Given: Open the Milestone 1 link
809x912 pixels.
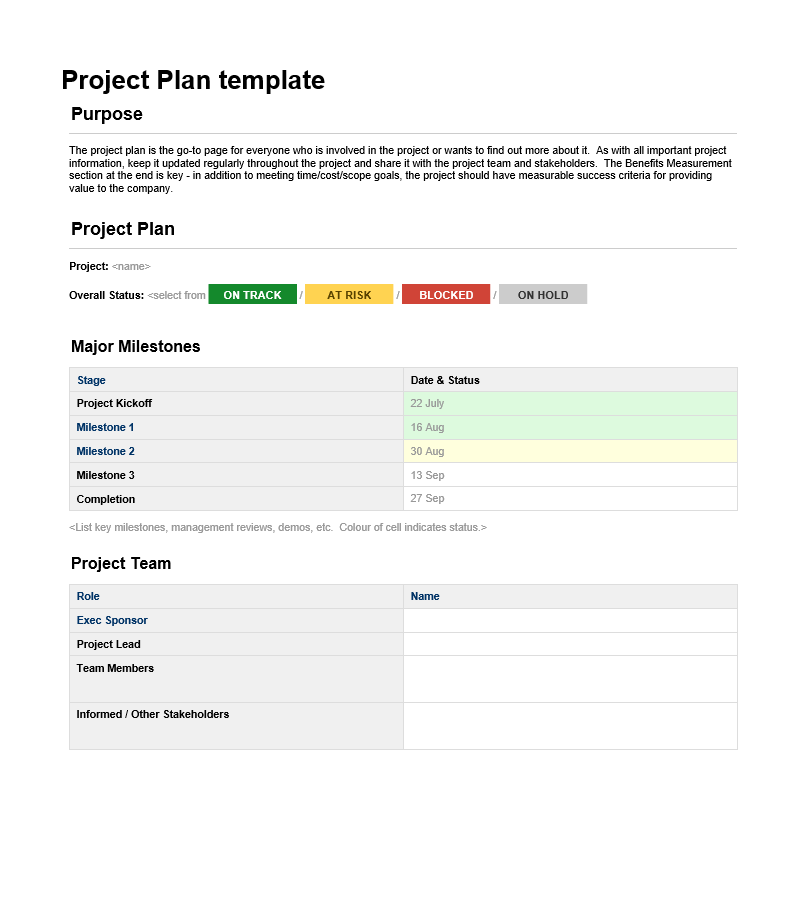Looking at the screenshot, I should tap(105, 428).
